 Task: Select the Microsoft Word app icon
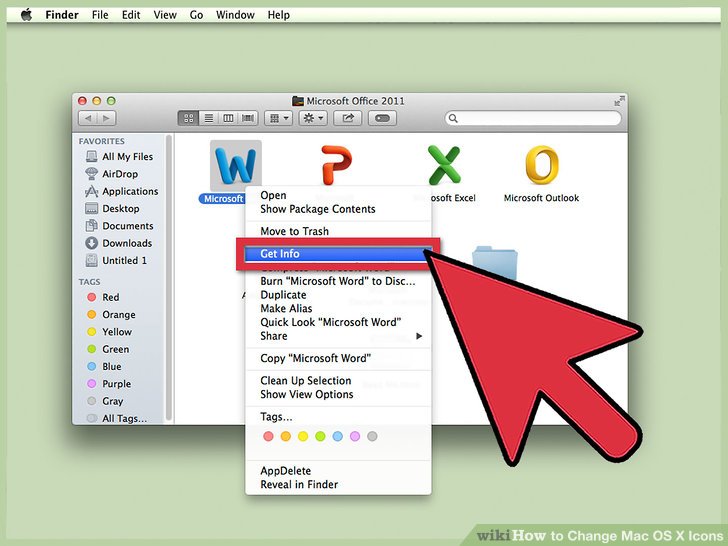click(x=236, y=165)
